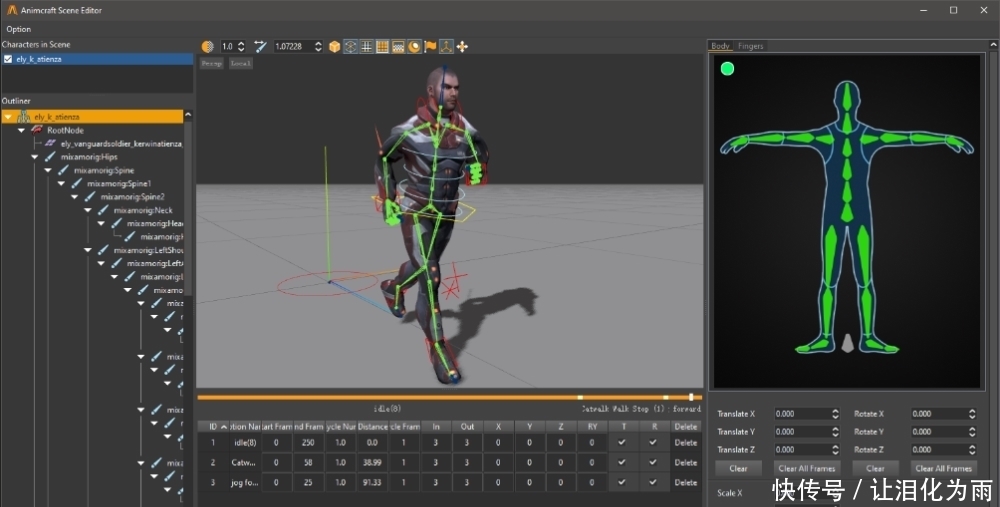Toggle R checkbox for jog forward row

(x=654, y=482)
